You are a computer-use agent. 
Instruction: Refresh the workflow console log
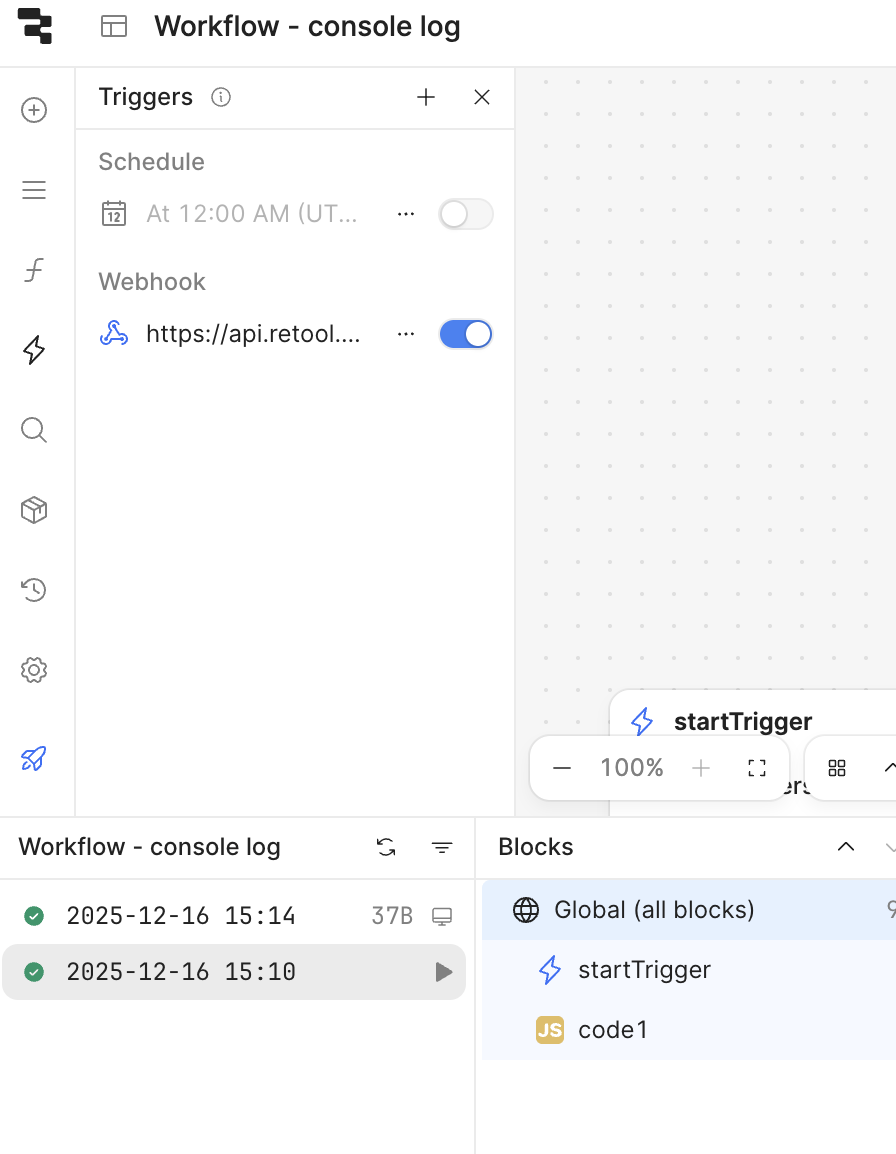[x=386, y=847]
